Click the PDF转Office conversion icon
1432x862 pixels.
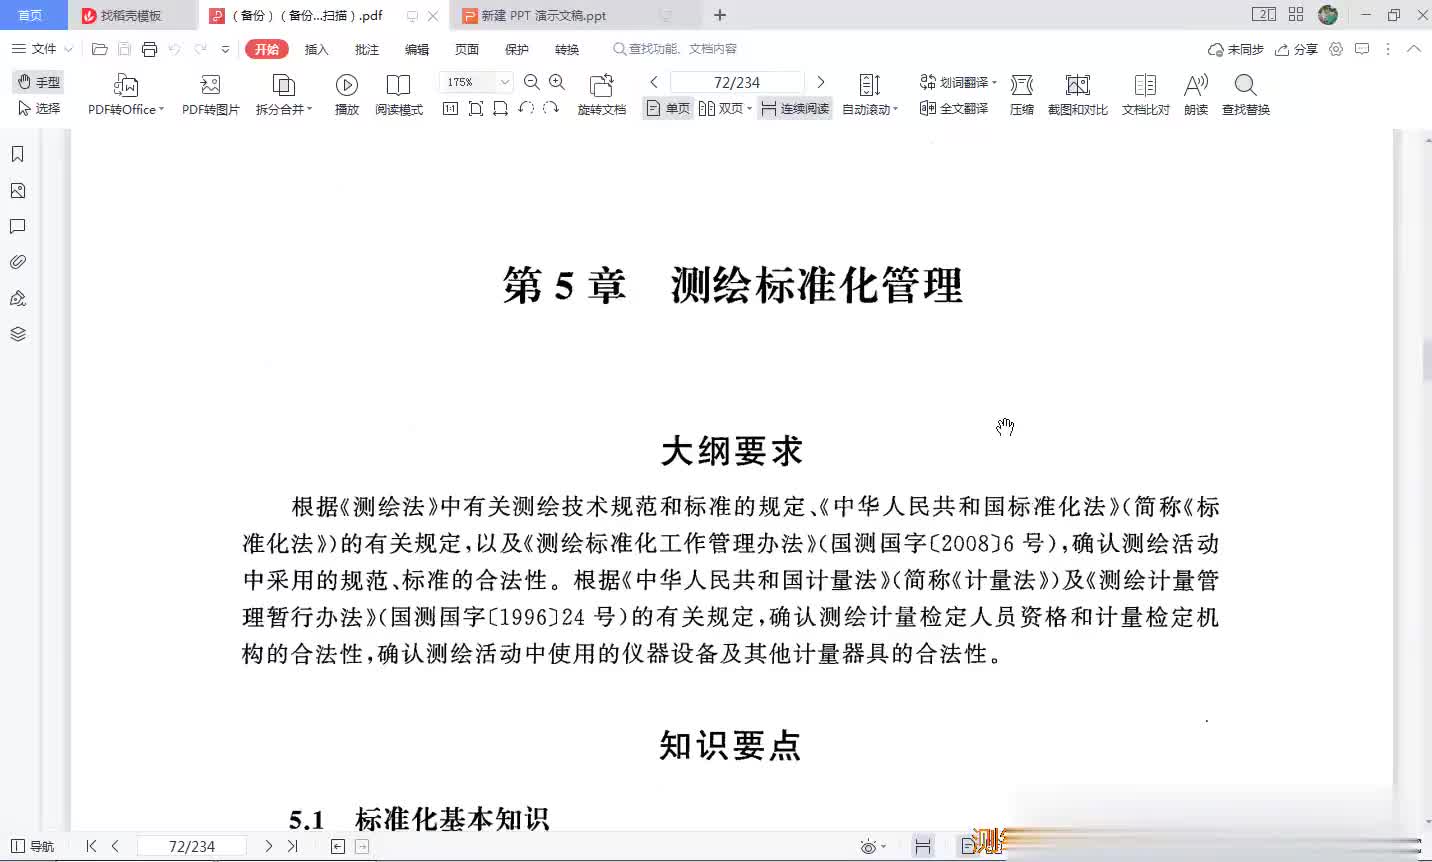[126, 86]
